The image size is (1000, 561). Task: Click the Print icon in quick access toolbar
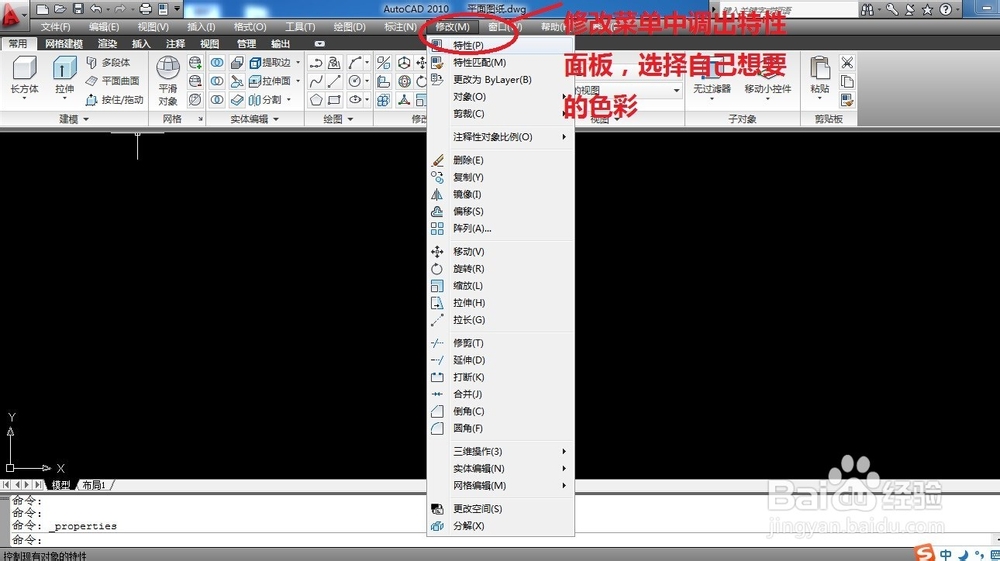coord(145,9)
